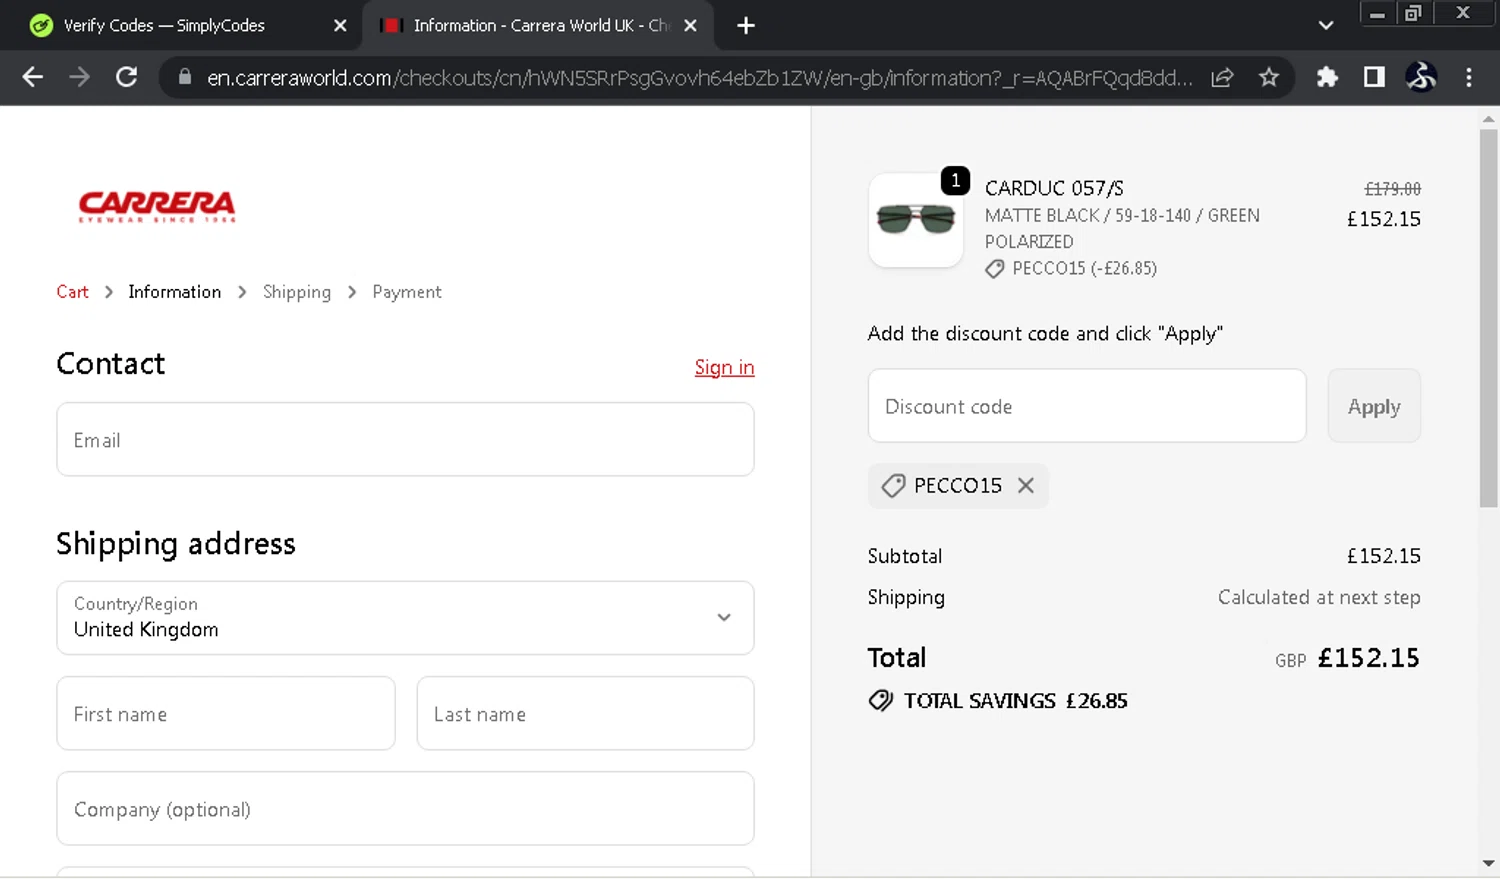This screenshot has width=1500, height=879.
Task: Click the item quantity badge on sunglasses
Action: (955, 181)
